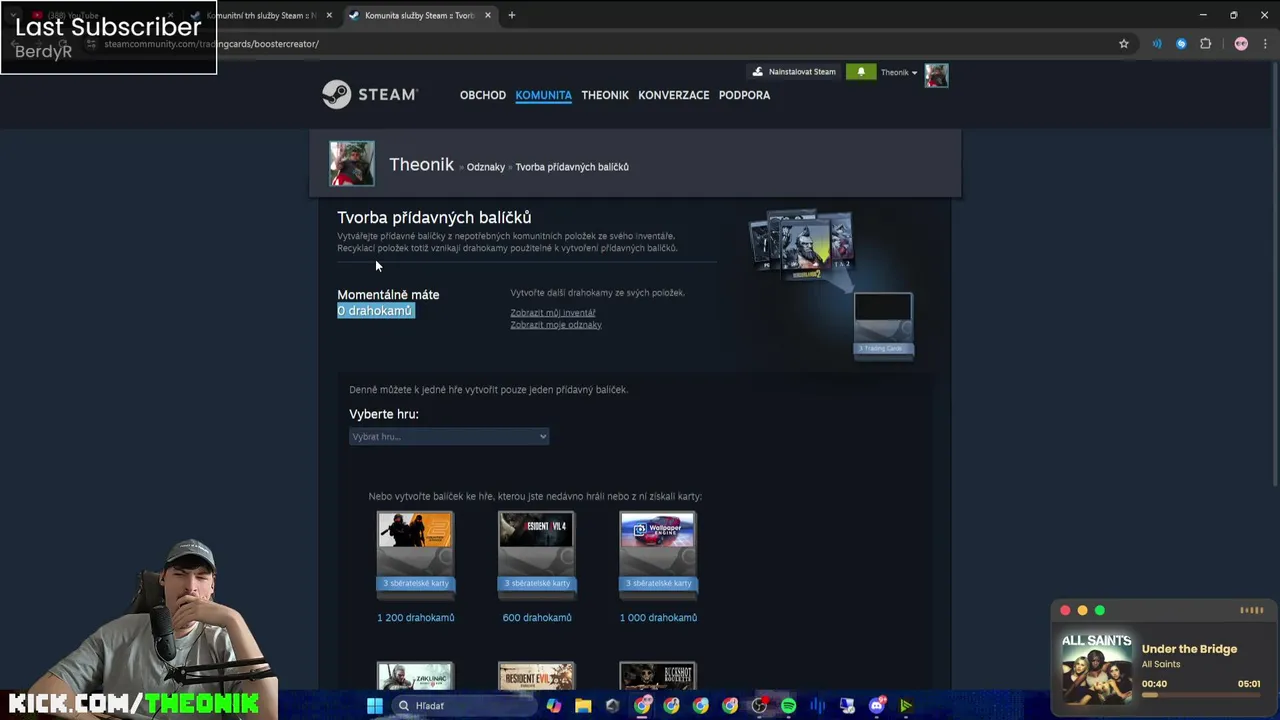
Task: Click the profile avatar beside Theonik dropdown
Action: [936, 76]
